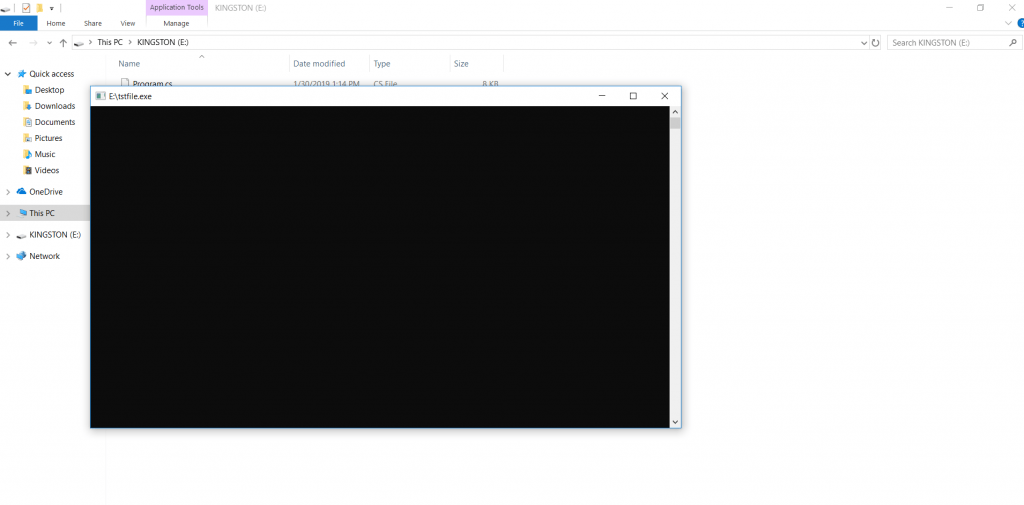
Task: Open the File ribbon tab
Action: click(x=18, y=24)
